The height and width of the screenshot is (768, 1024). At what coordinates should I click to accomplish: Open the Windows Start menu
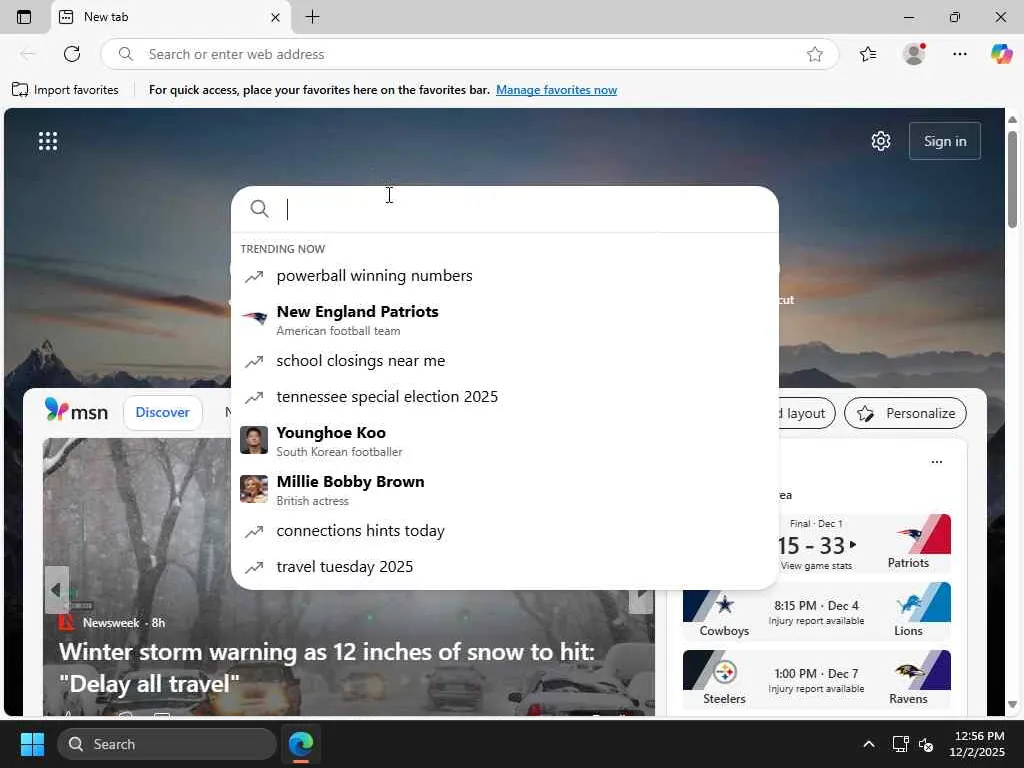(x=32, y=744)
